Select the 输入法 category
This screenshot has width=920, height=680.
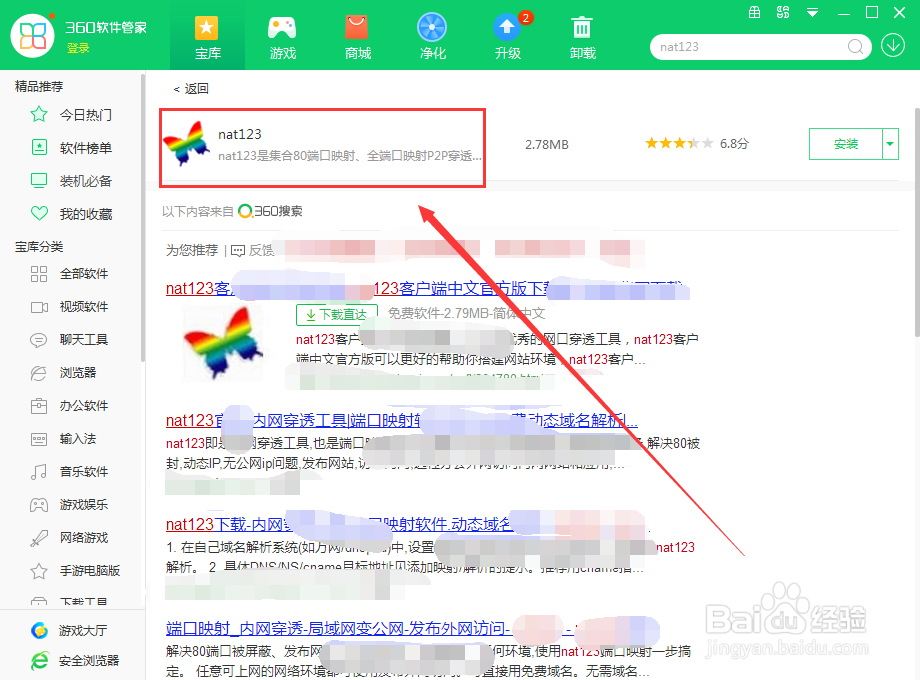pos(78,438)
